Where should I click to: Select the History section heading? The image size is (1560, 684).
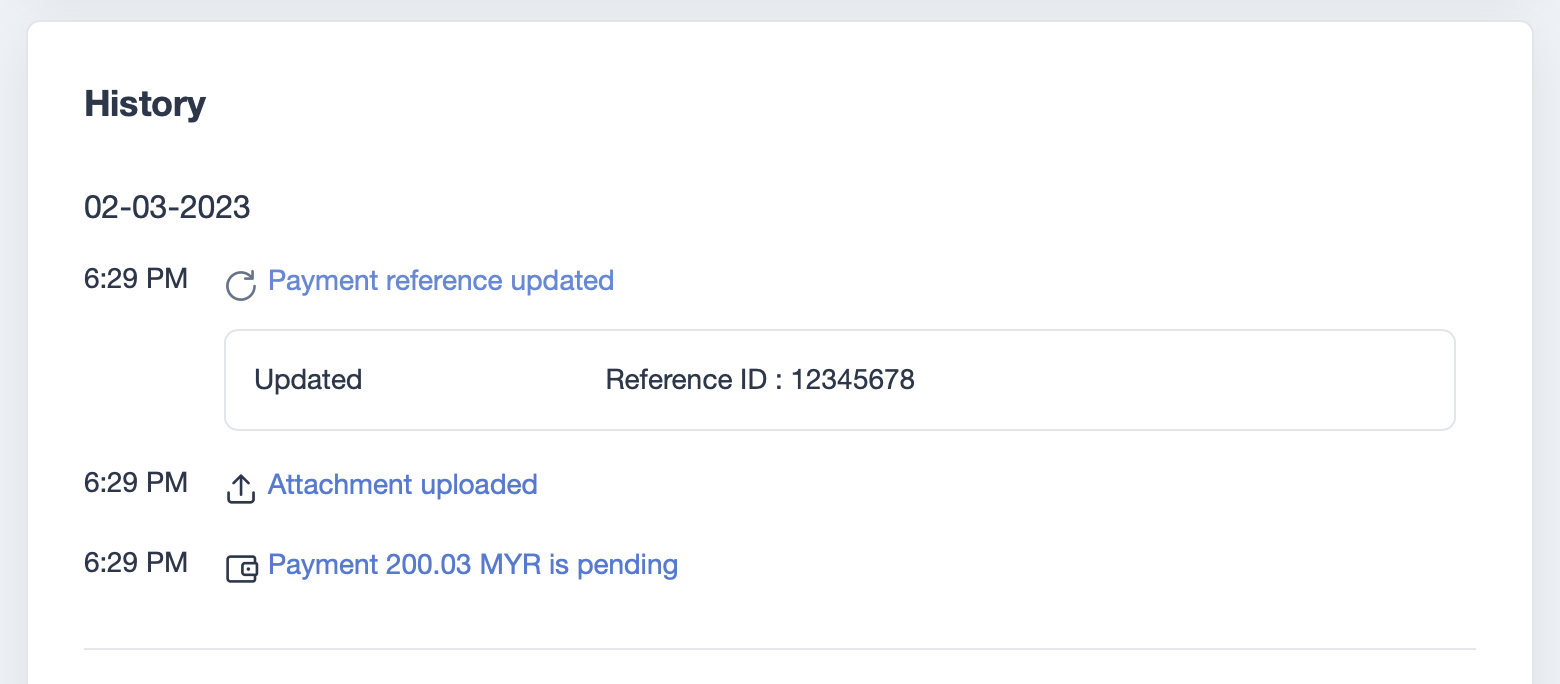point(145,104)
